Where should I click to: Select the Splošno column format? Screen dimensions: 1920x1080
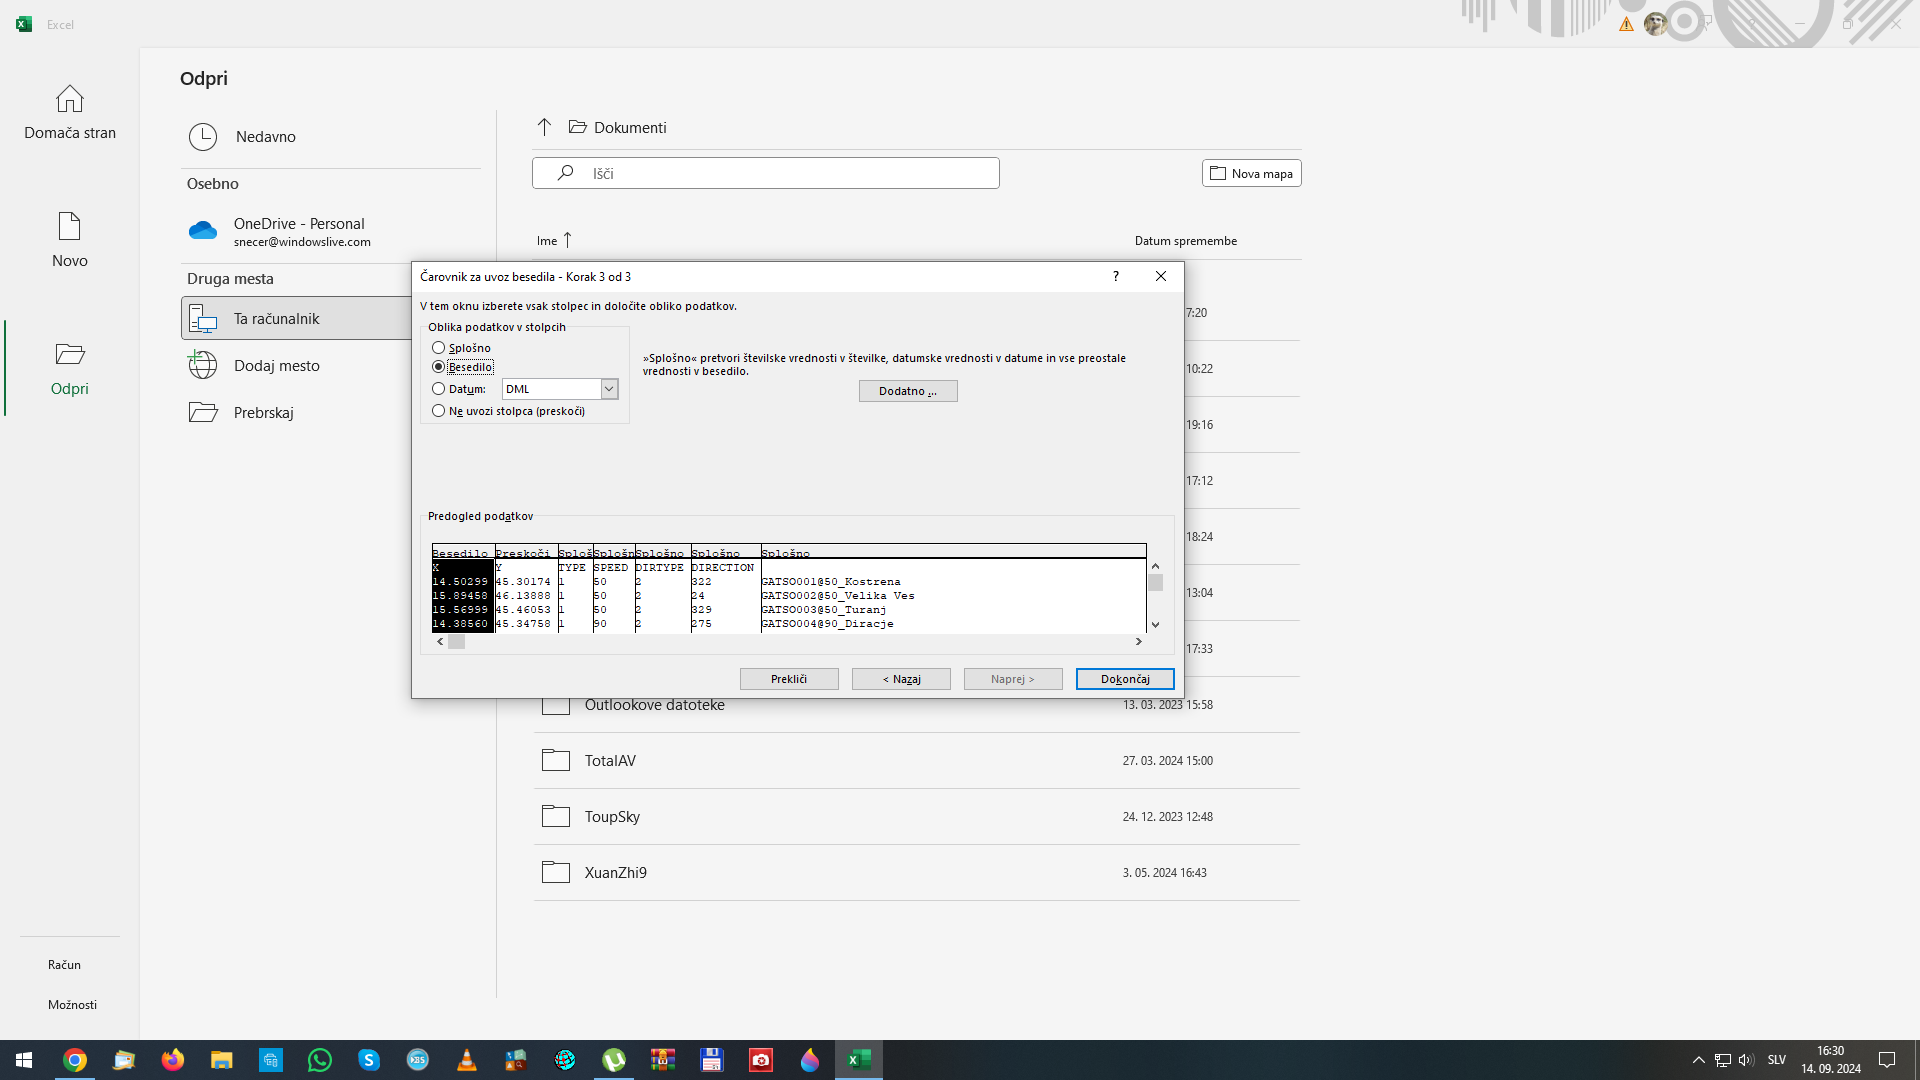461,348
